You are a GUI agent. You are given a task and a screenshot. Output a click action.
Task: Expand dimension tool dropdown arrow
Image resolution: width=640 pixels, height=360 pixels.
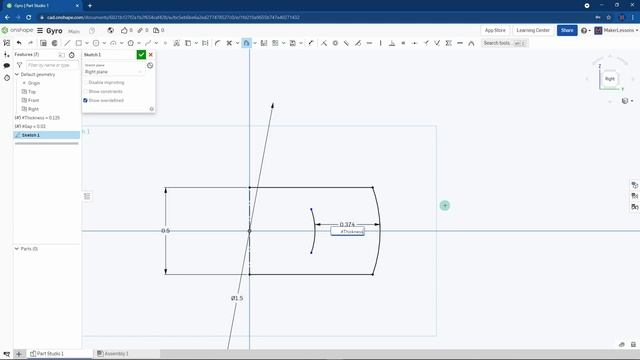(x=255, y=43)
